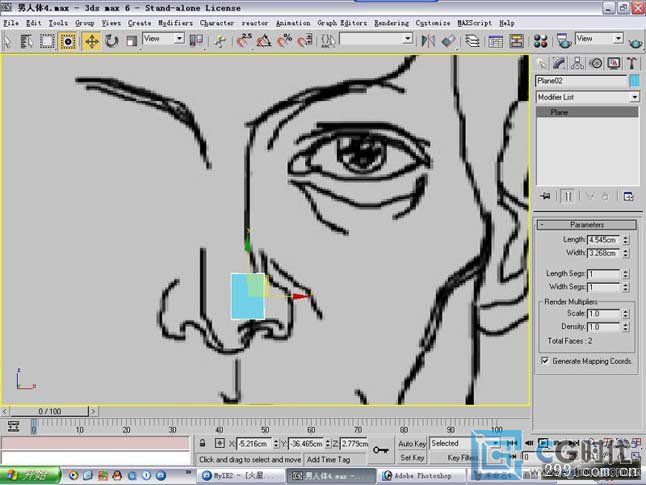Click the cyan object color swatch
Viewport: 646px width, 485px height.
pos(635,81)
